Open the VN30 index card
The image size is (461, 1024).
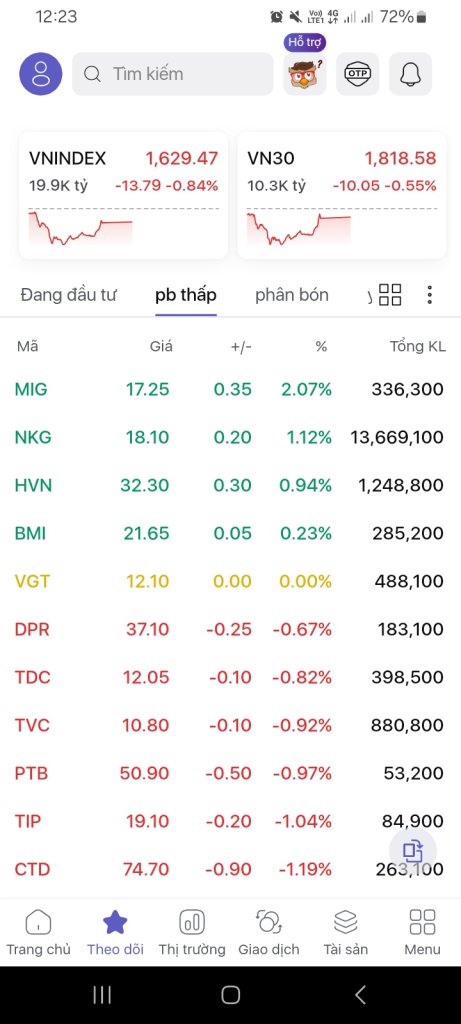coord(342,195)
